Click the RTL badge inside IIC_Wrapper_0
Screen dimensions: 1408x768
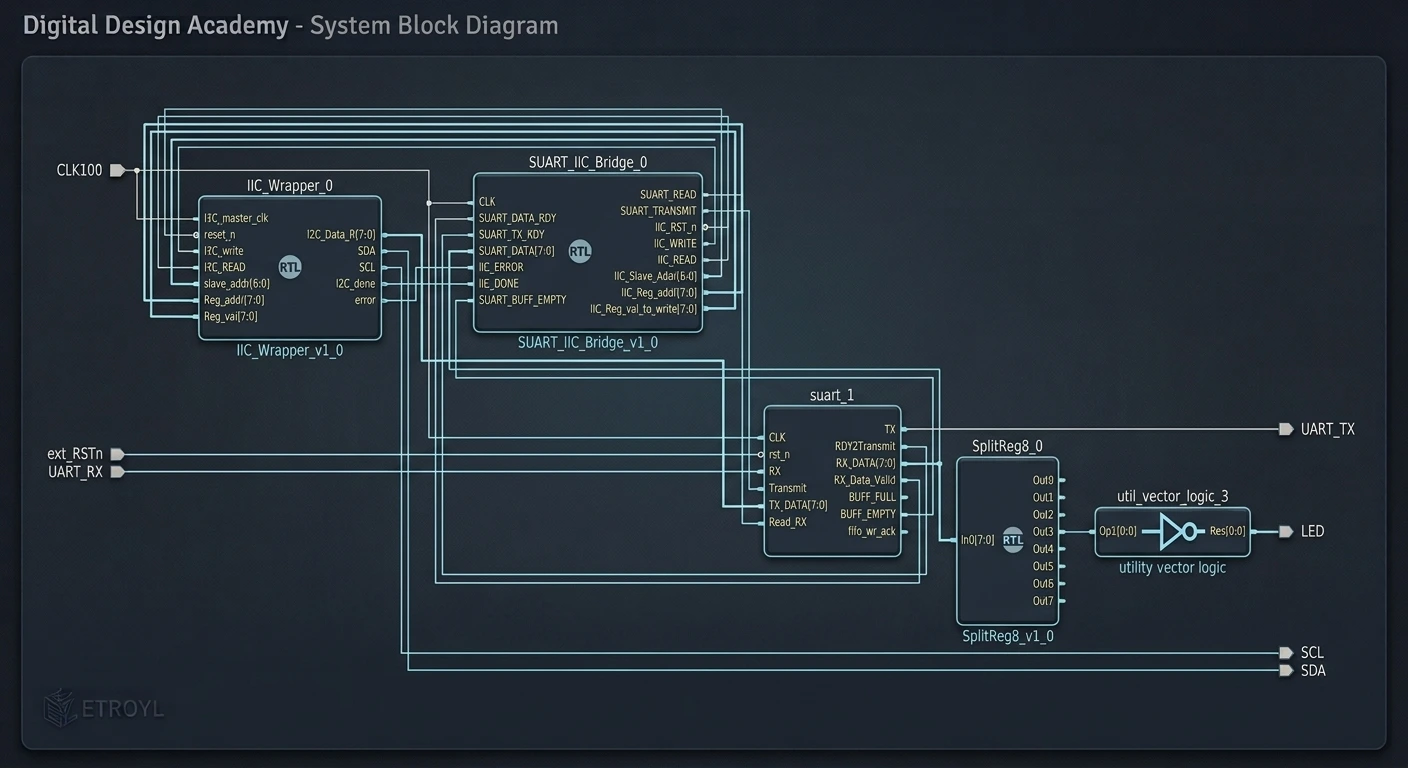(x=290, y=267)
